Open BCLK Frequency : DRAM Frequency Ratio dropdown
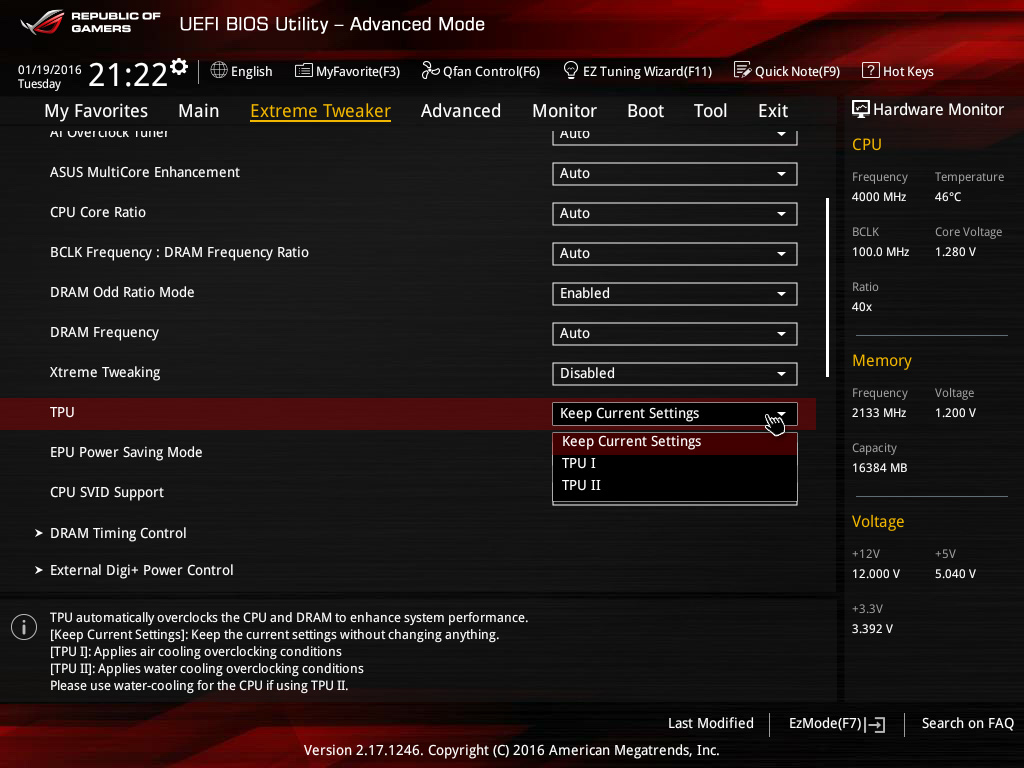Screen dimensions: 1024x768 tap(675, 253)
